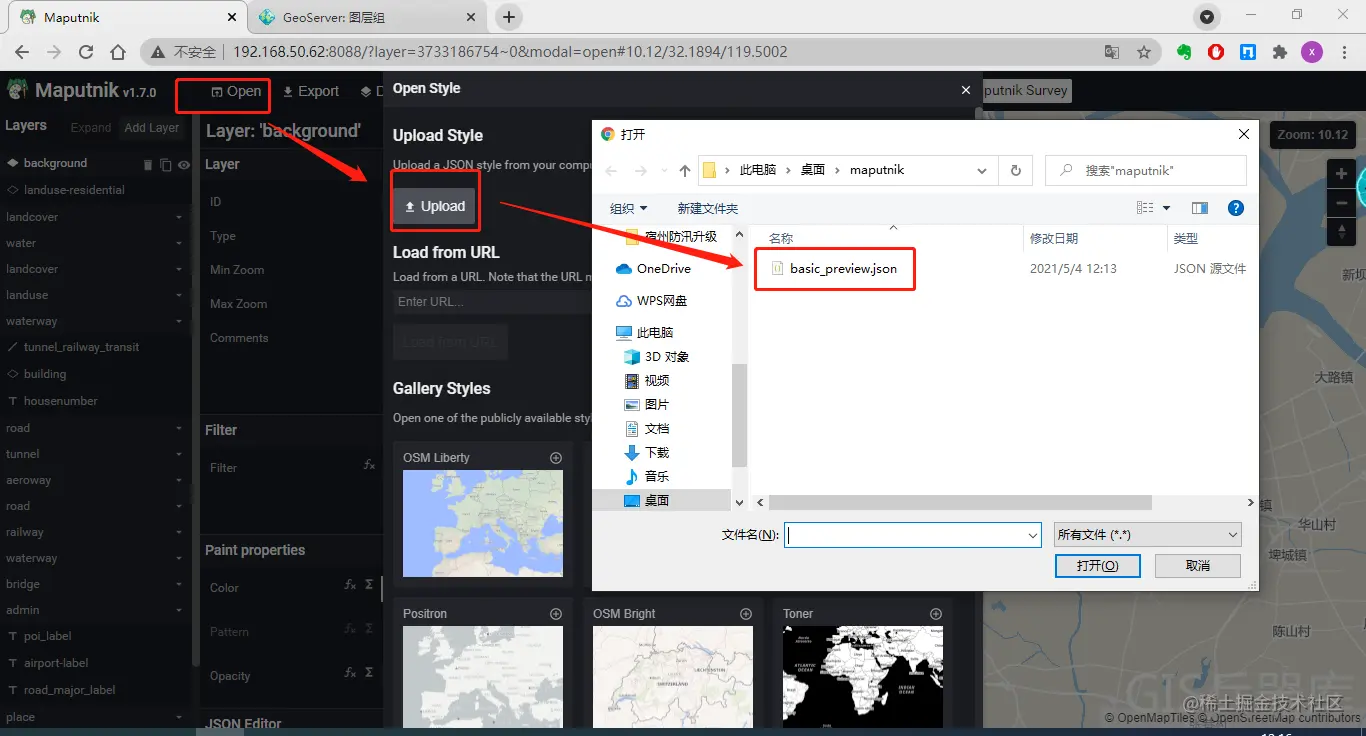Open the Positron gallery style thumbnail

(483, 676)
